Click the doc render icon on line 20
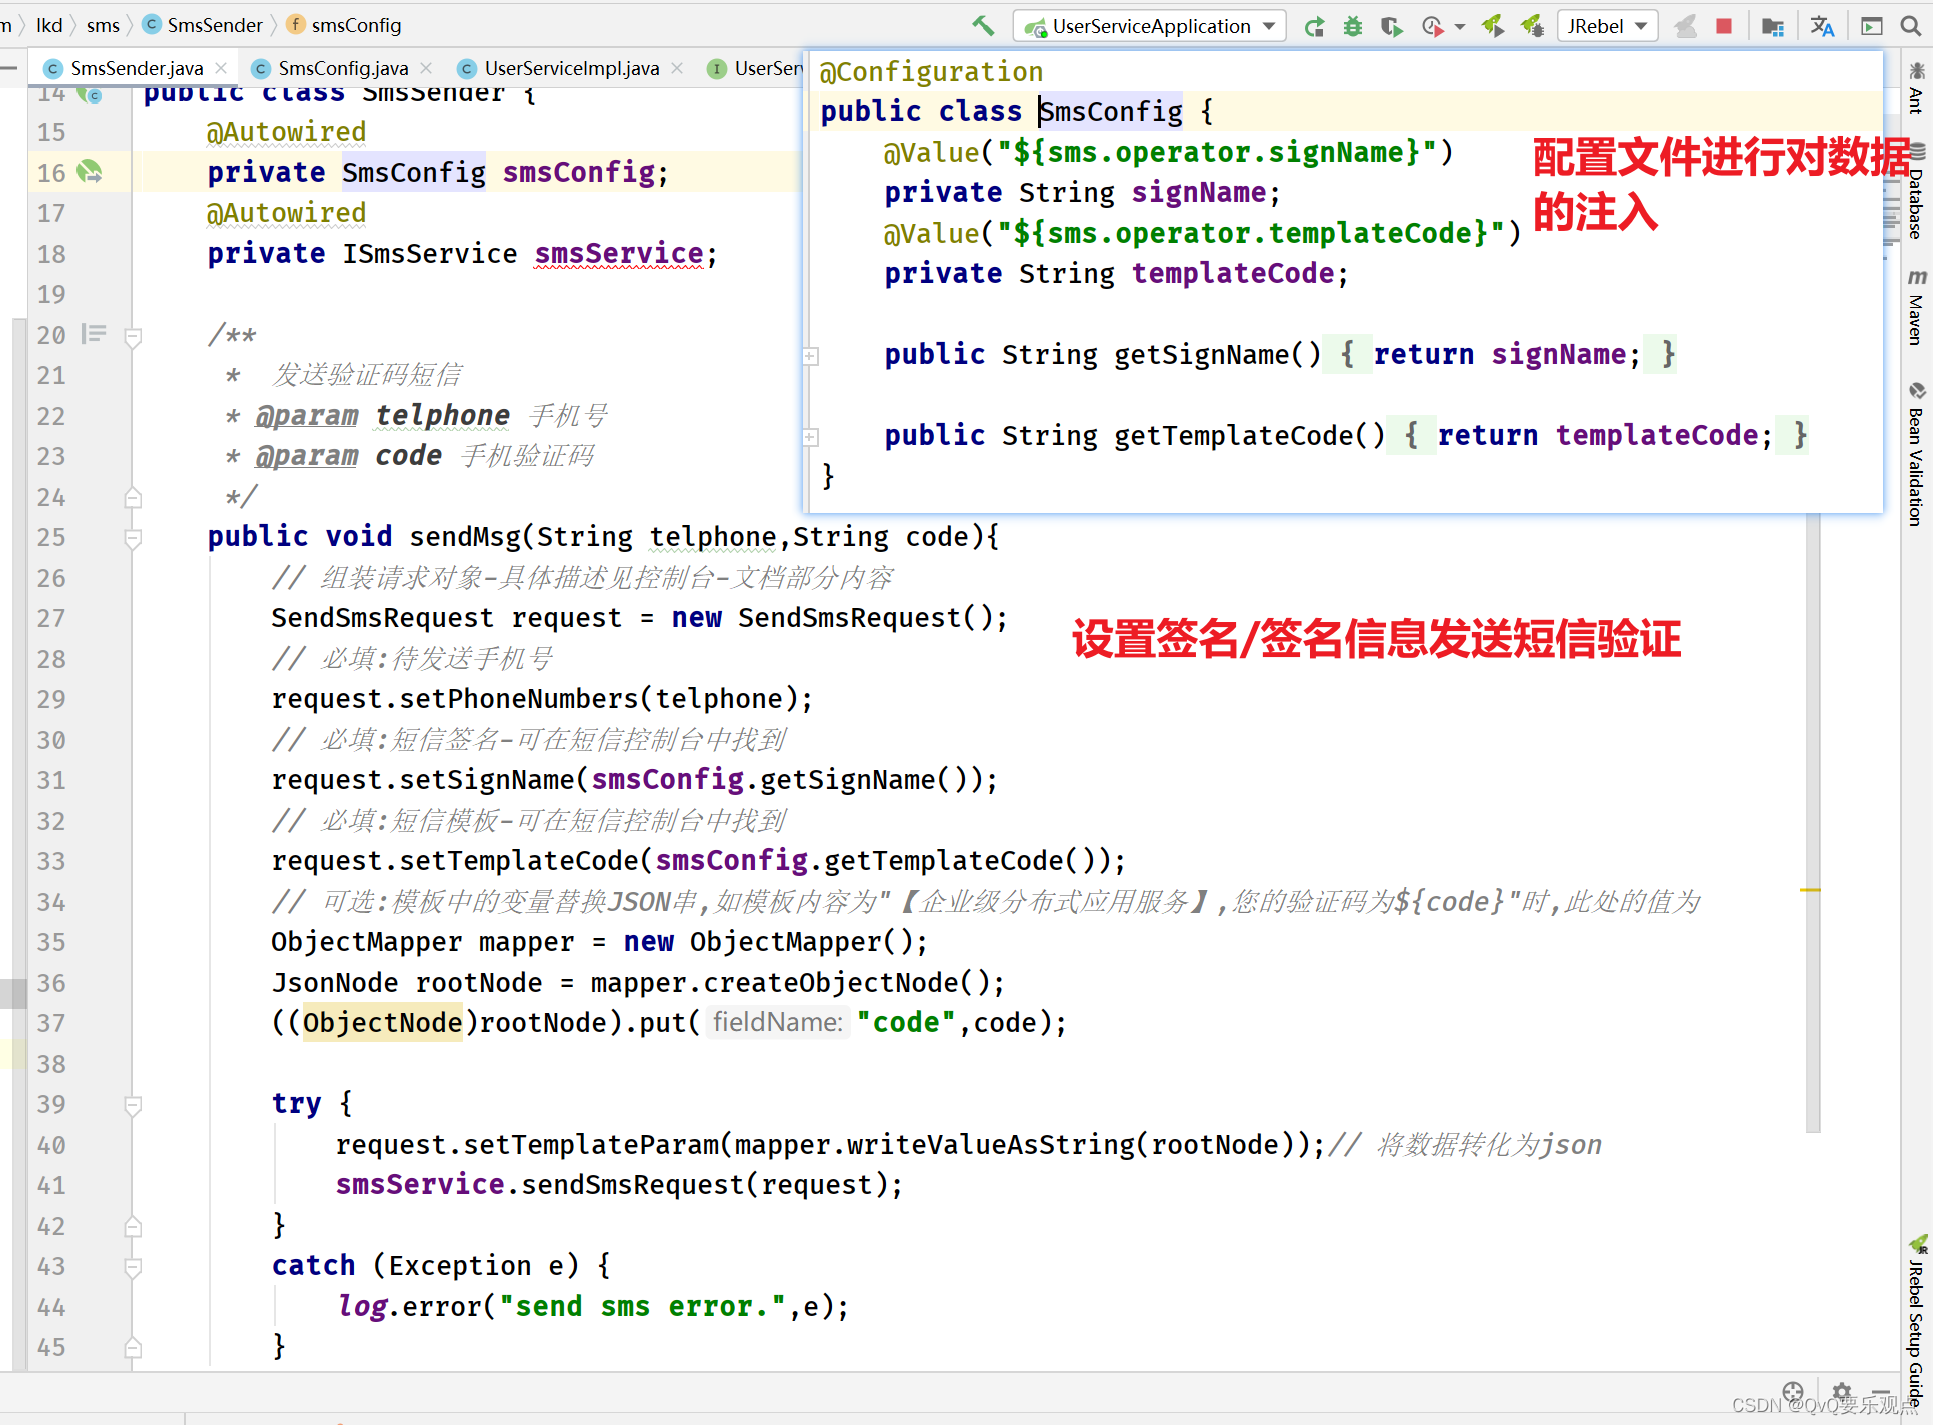Screen dimensions: 1933x1425 (94, 334)
